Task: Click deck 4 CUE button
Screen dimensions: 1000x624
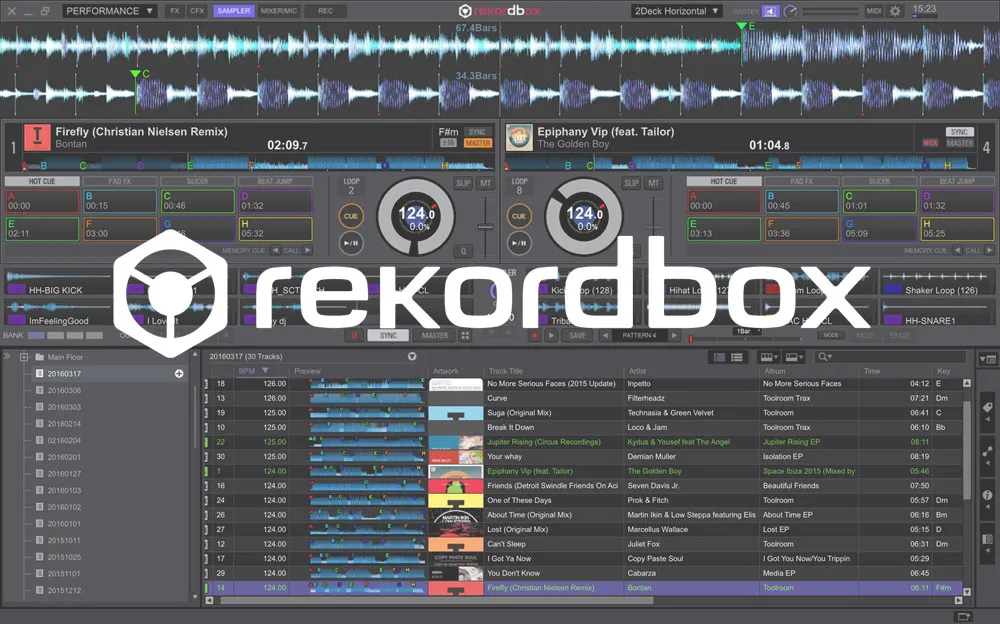Action: tap(519, 216)
